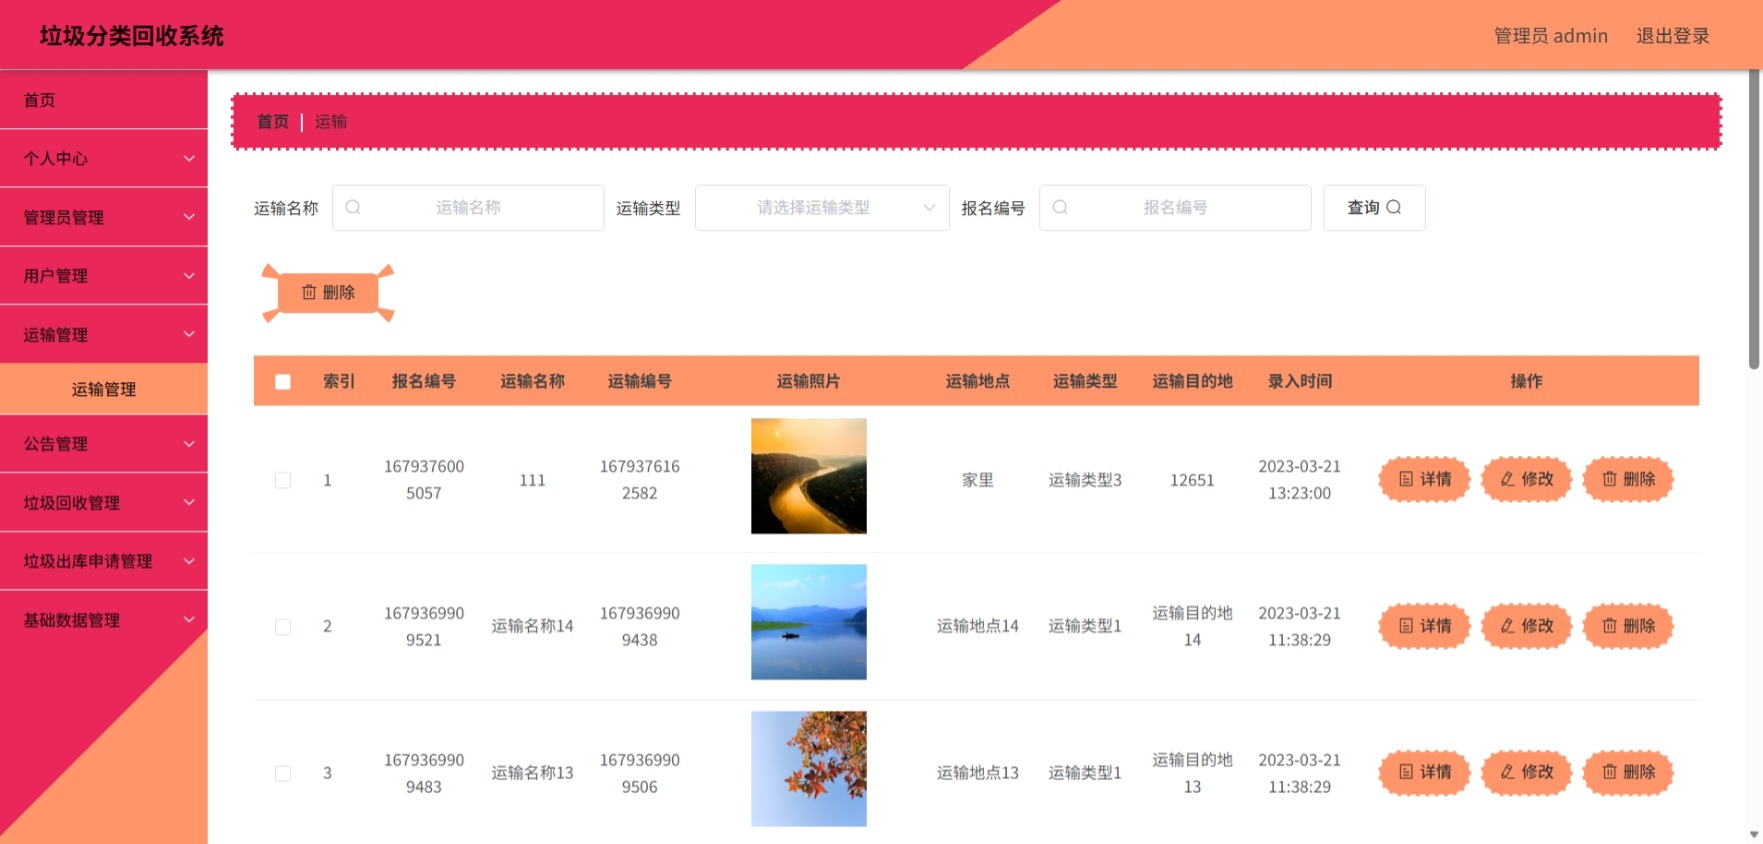1763x844 pixels.
Task: Click 删除 trash icon in row 2
Action: tap(1610, 626)
